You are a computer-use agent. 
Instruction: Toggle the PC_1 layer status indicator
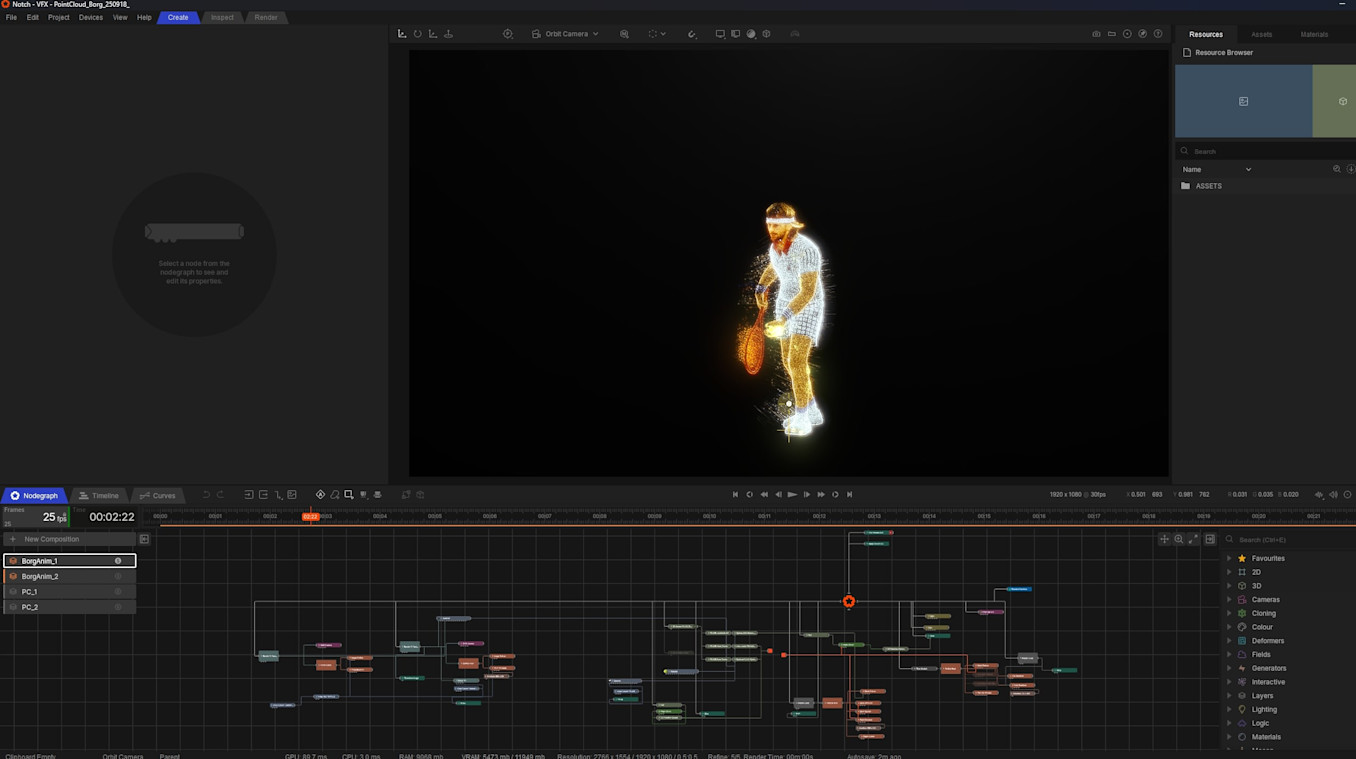(118, 592)
